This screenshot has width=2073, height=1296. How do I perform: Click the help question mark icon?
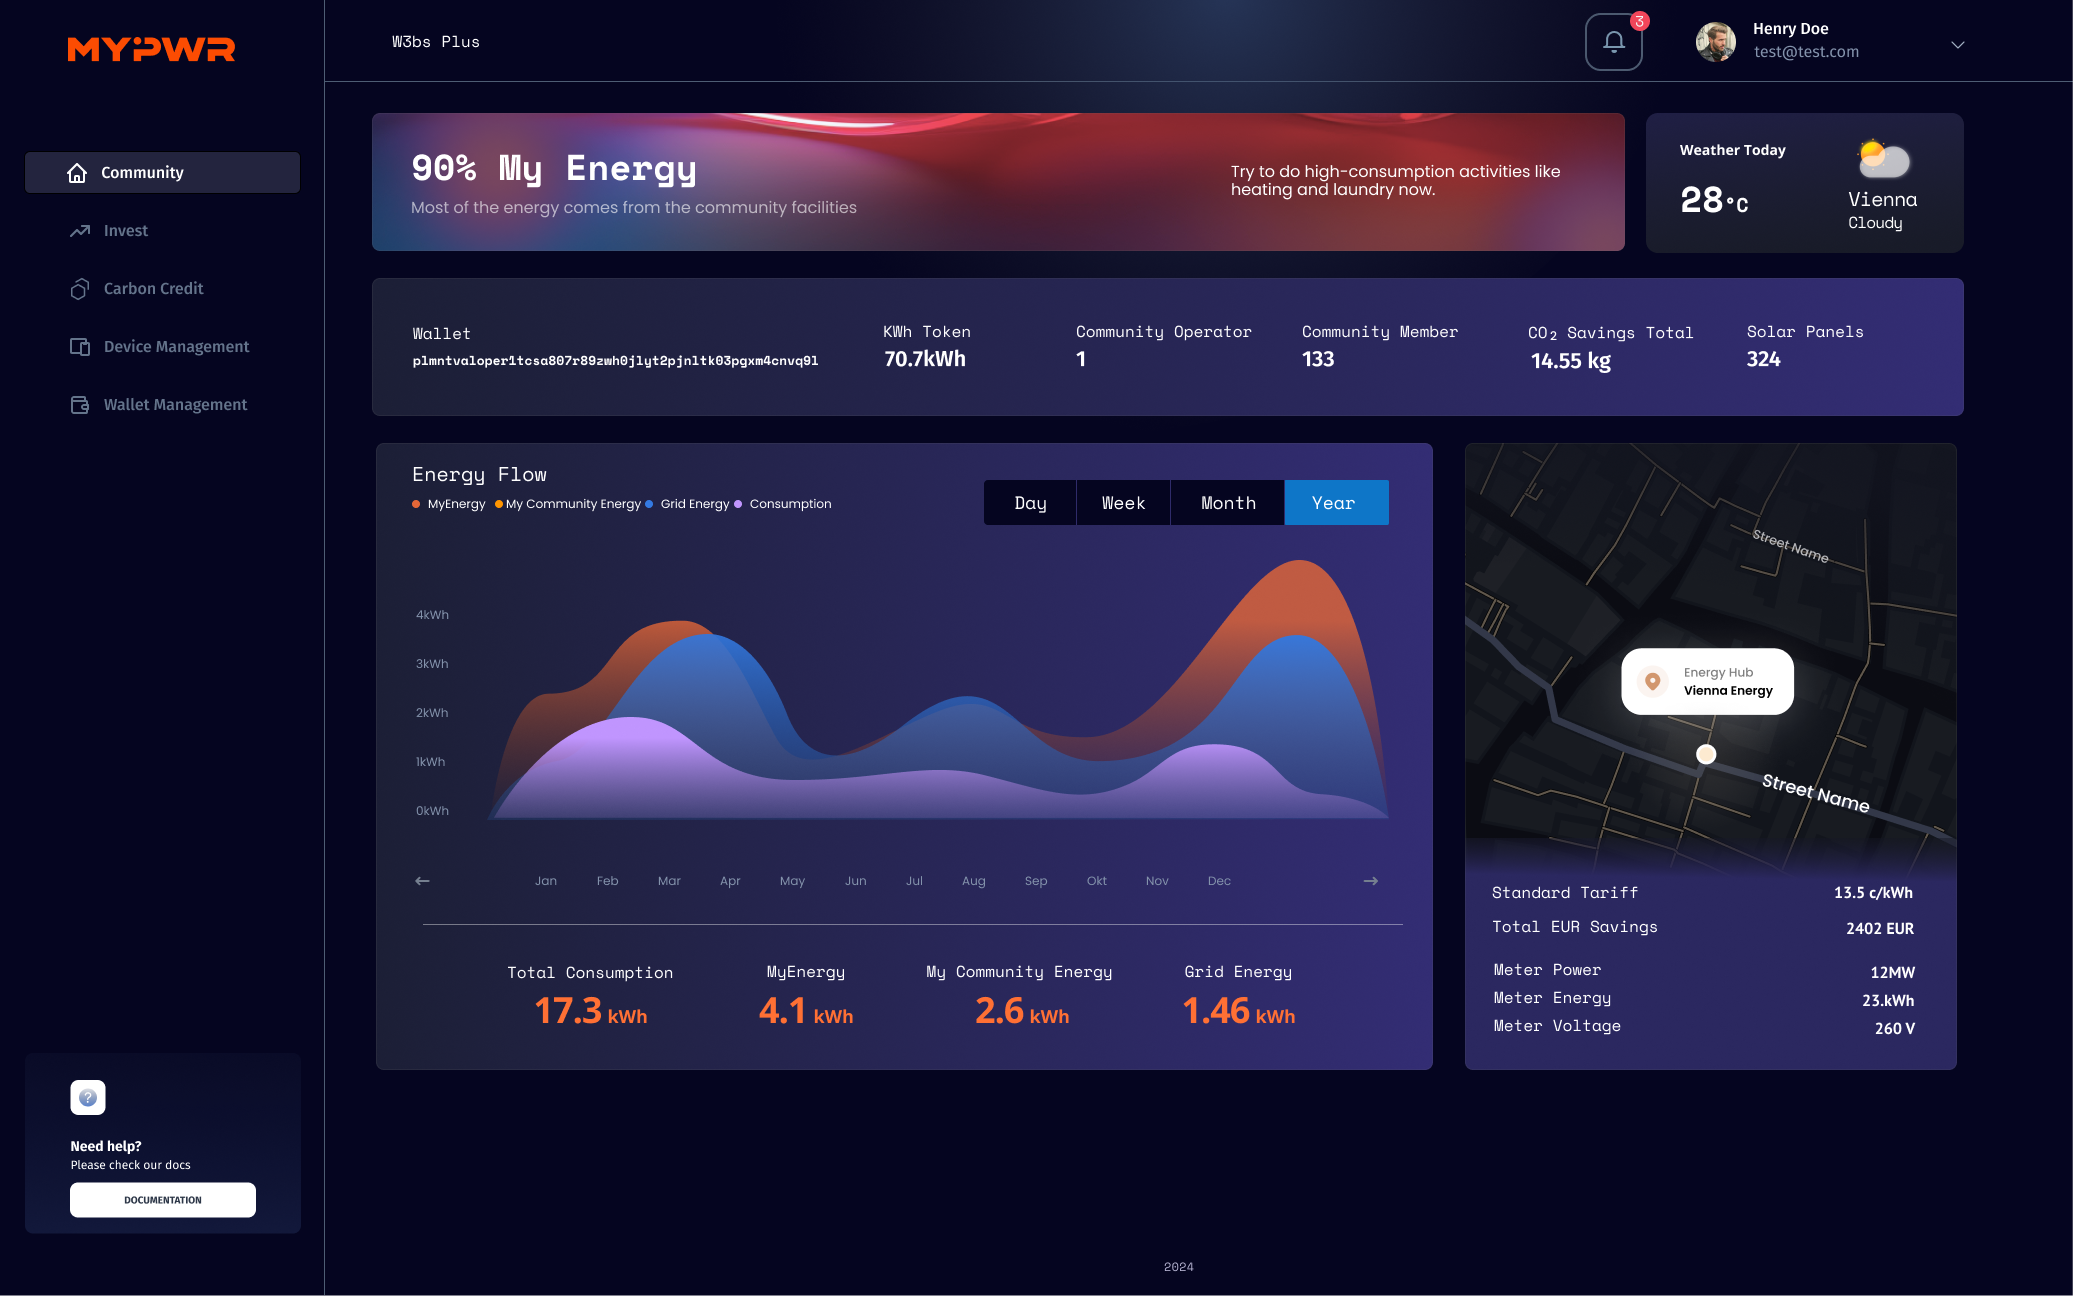point(87,1097)
